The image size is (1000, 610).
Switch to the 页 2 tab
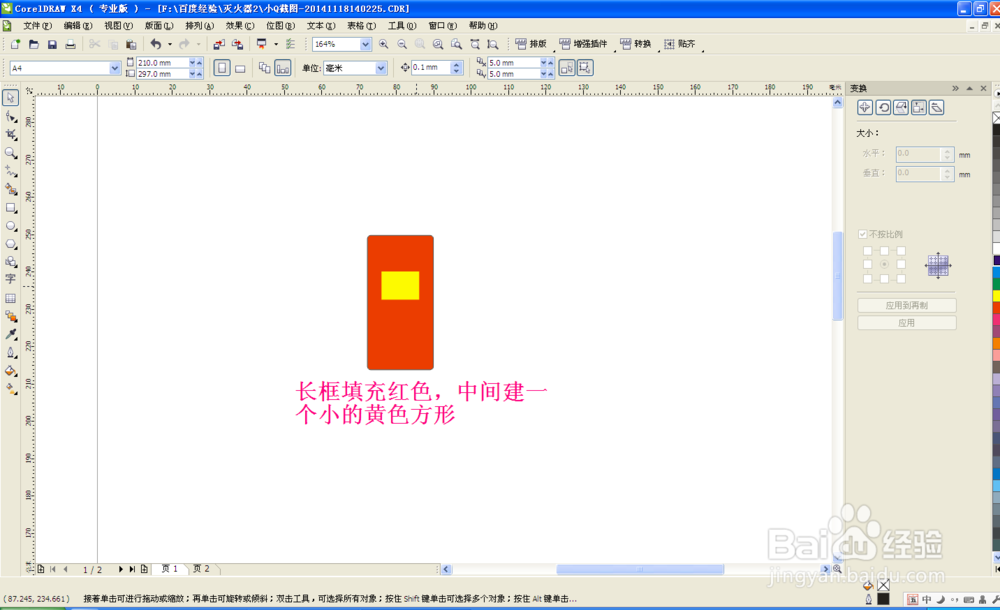[200, 568]
